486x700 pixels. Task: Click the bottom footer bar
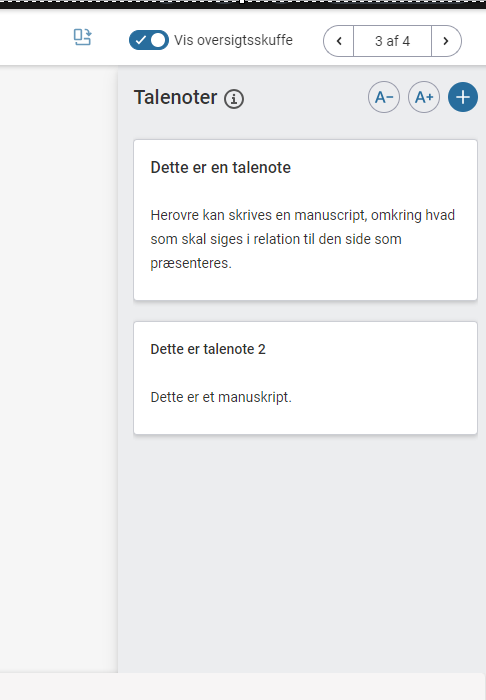pos(243,686)
